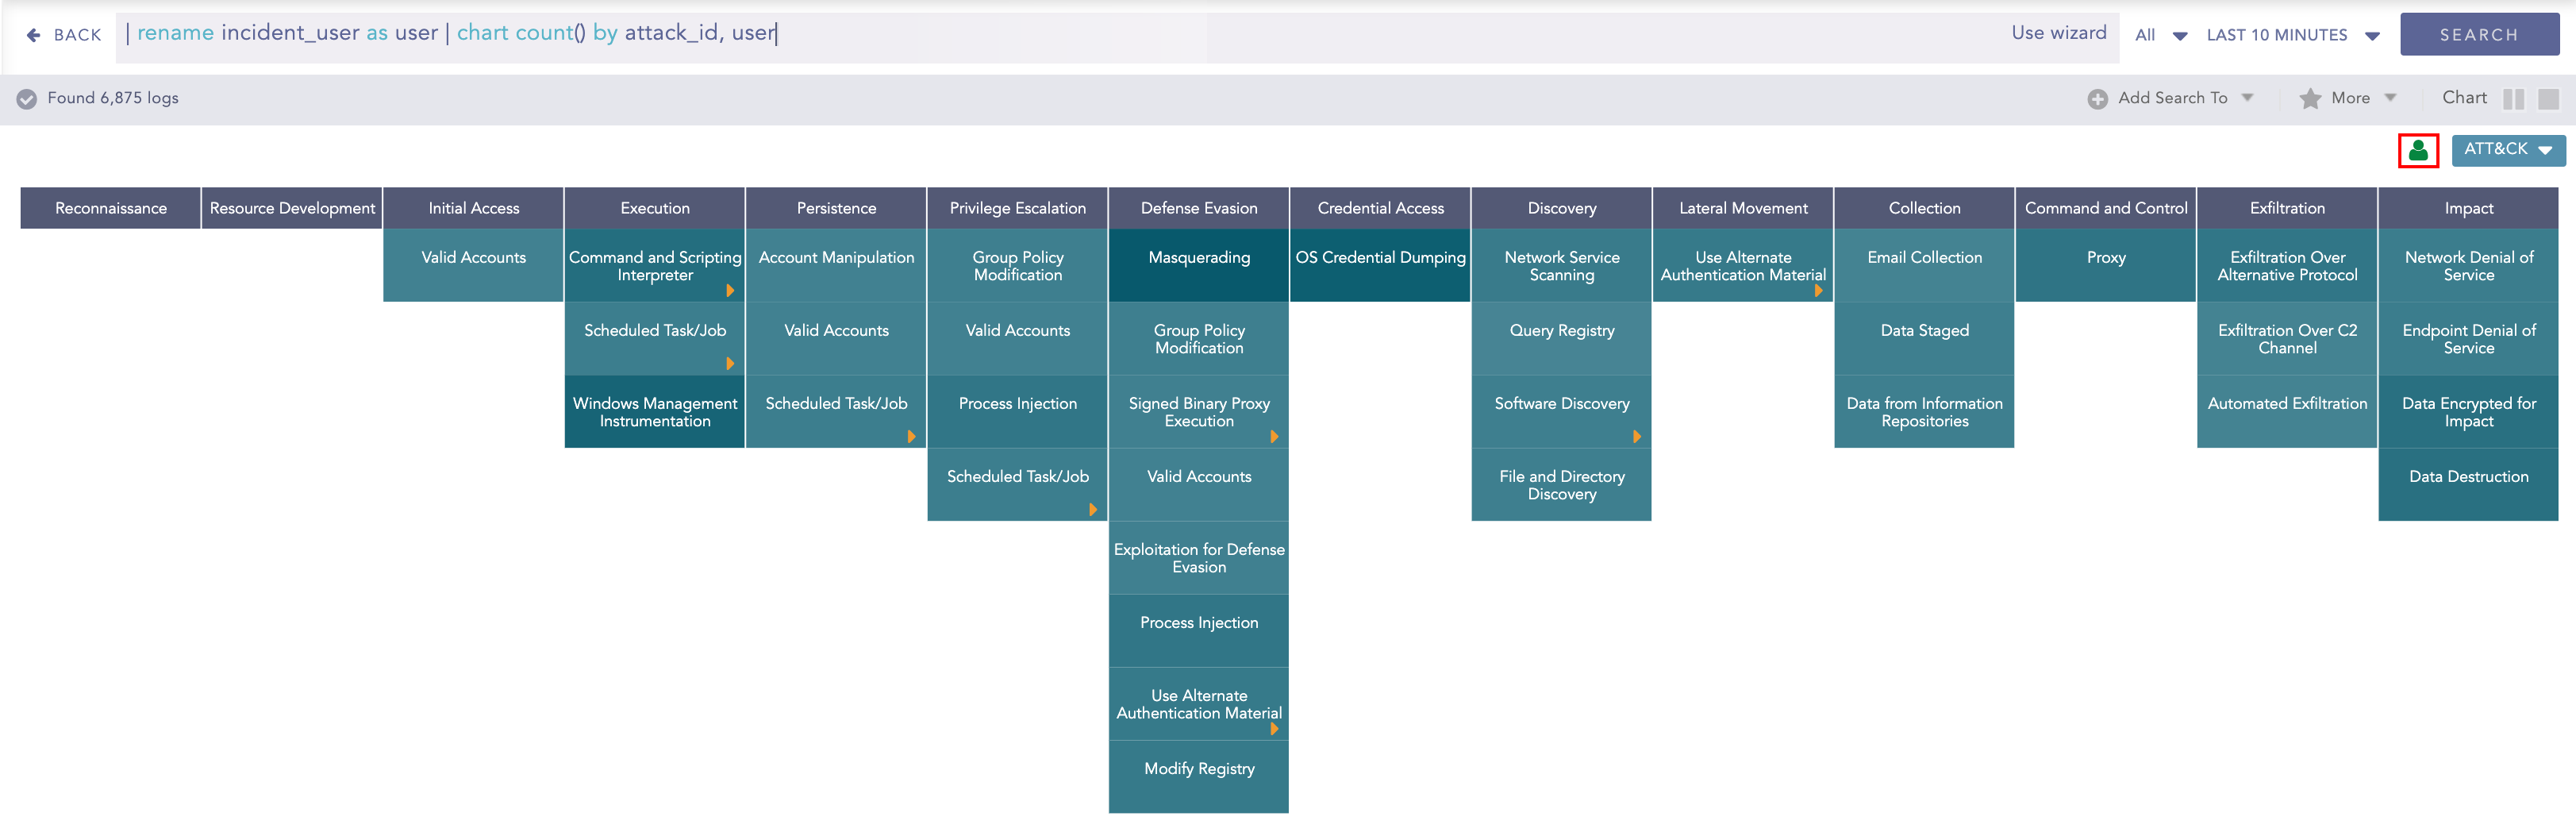Click the green user filter icon
The height and width of the screenshot is (832, 2576).
[x=2417, y=151]
